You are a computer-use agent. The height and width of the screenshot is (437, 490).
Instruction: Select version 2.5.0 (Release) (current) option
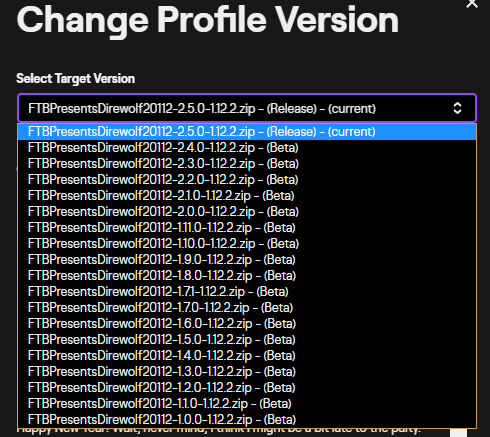pos(247,132)
